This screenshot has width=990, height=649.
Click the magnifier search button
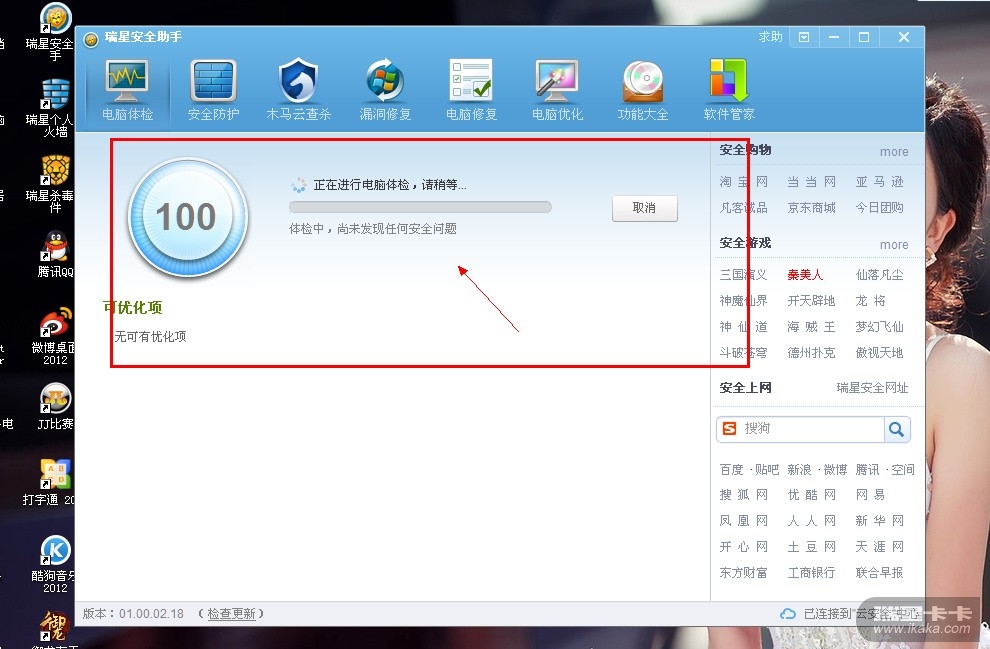[897, 429]
